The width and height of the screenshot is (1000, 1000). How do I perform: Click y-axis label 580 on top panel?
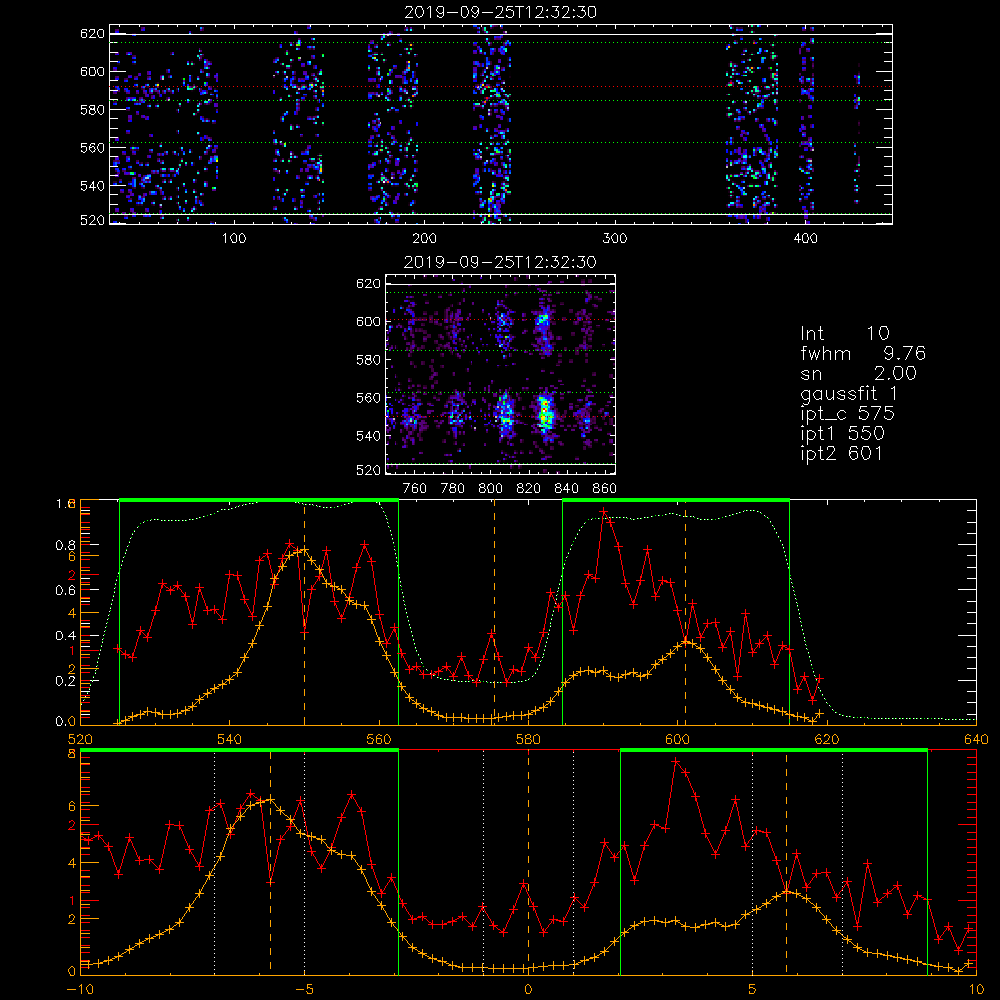point(92,110)
